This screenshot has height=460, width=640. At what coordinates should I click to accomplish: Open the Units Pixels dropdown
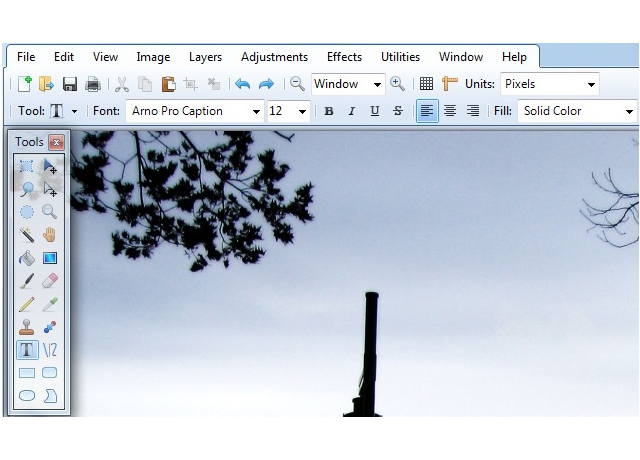550,84
